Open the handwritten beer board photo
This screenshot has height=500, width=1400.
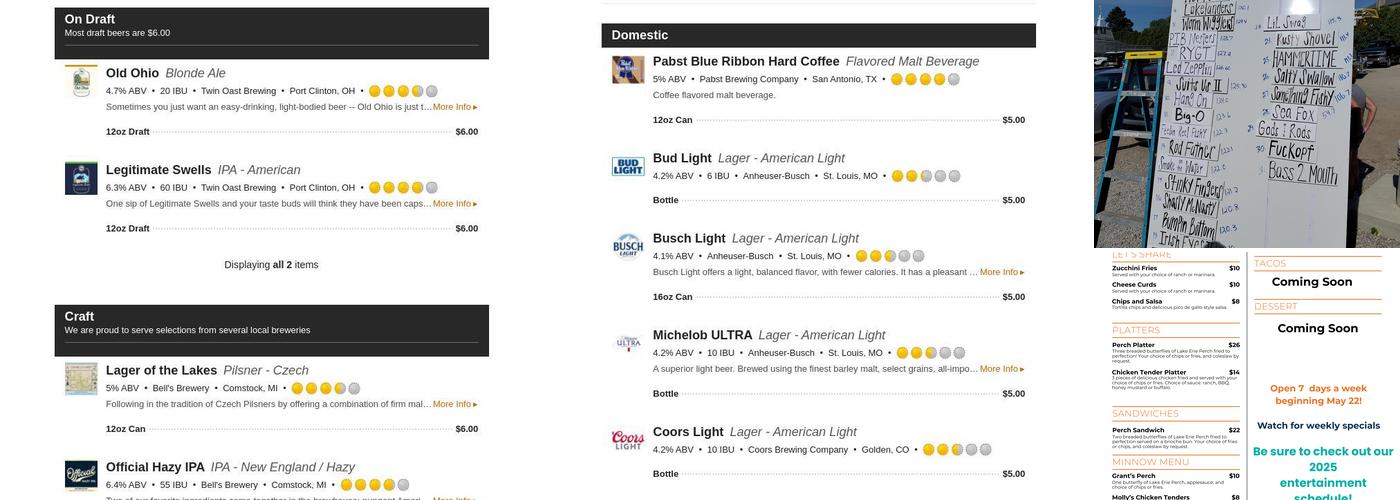[1246, 124]
